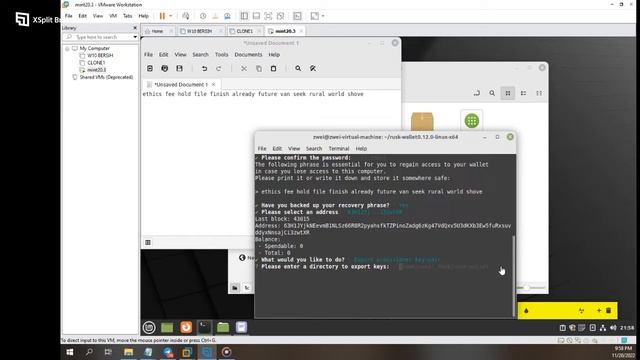Revert to snapshot icon in VMware toolbar

pyautogui.click(x=215, y=16)
